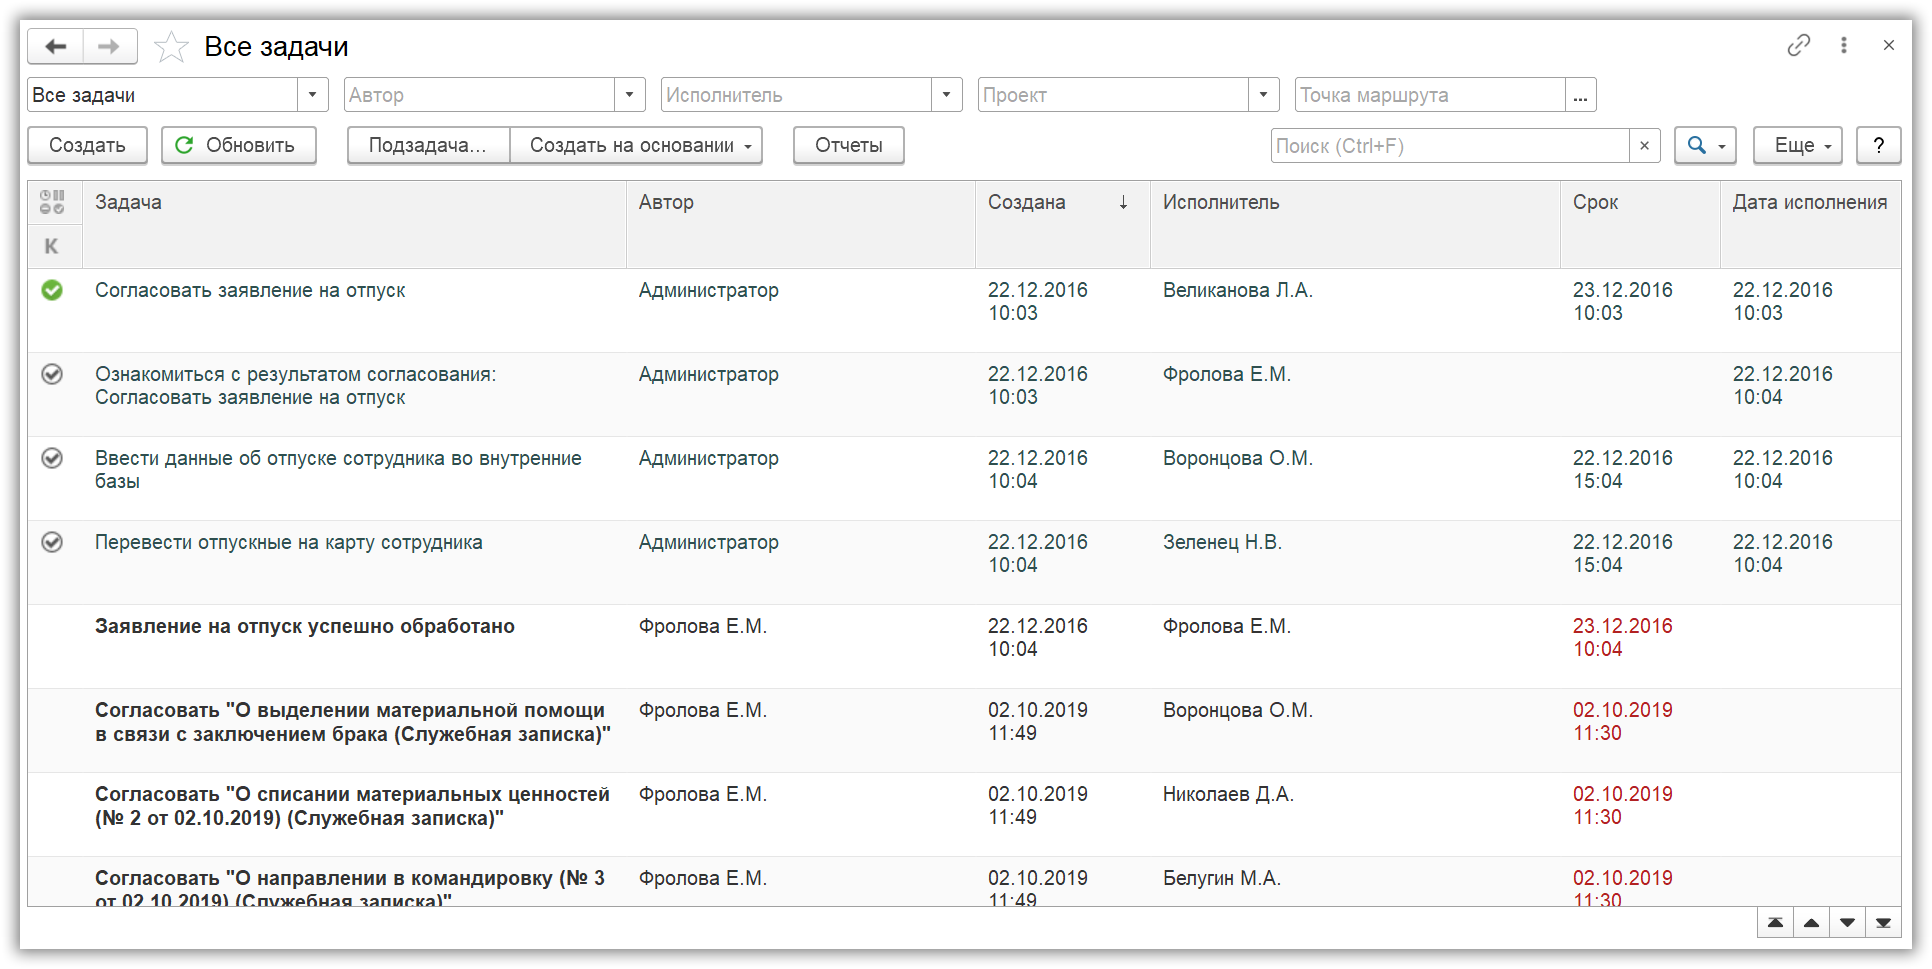Click into the Автор filter field
The width and height of the screenshot is (1932, 969).
pos(479,95)
